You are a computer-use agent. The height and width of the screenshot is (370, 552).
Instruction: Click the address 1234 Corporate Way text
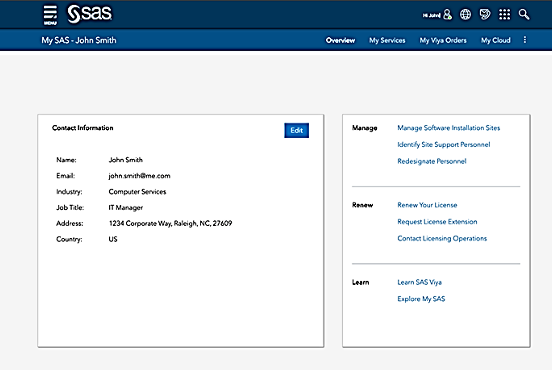[x=170, y=223]
